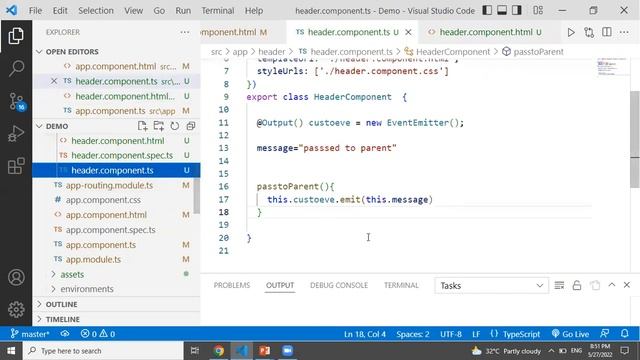
Task: Open the Terminal menu
Action: pos(218,11)
